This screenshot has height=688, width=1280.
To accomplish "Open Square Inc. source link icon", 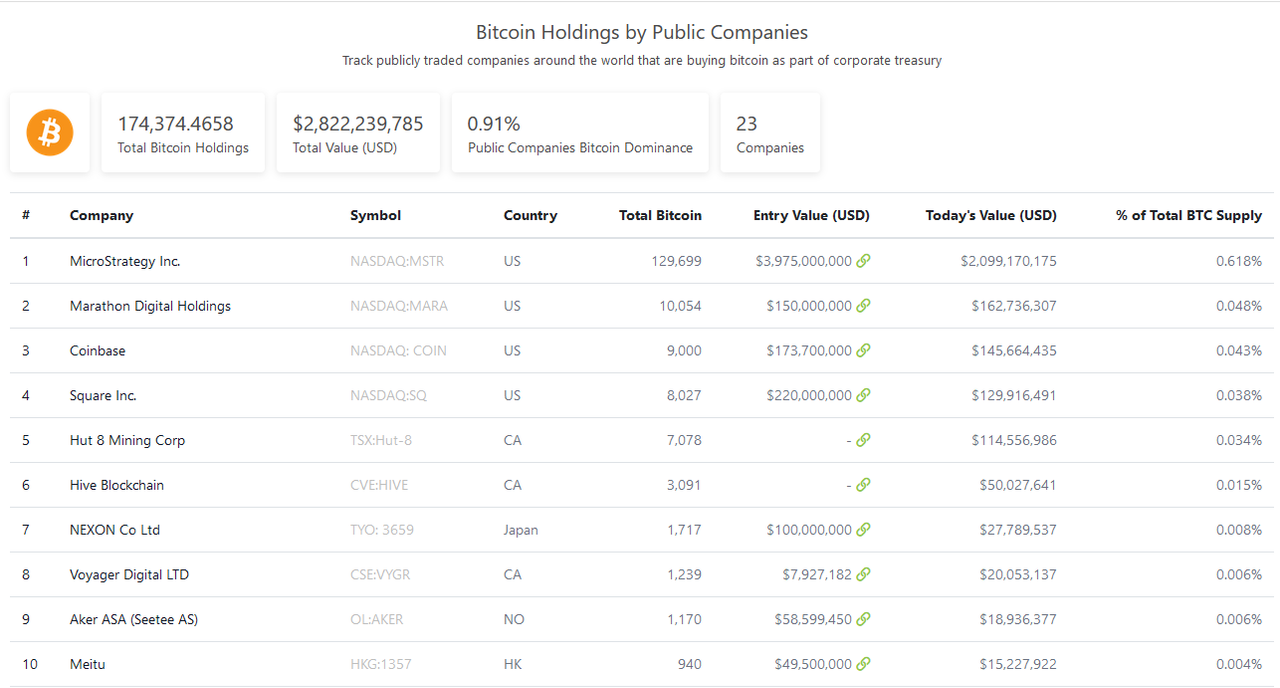I will (863, 395).
